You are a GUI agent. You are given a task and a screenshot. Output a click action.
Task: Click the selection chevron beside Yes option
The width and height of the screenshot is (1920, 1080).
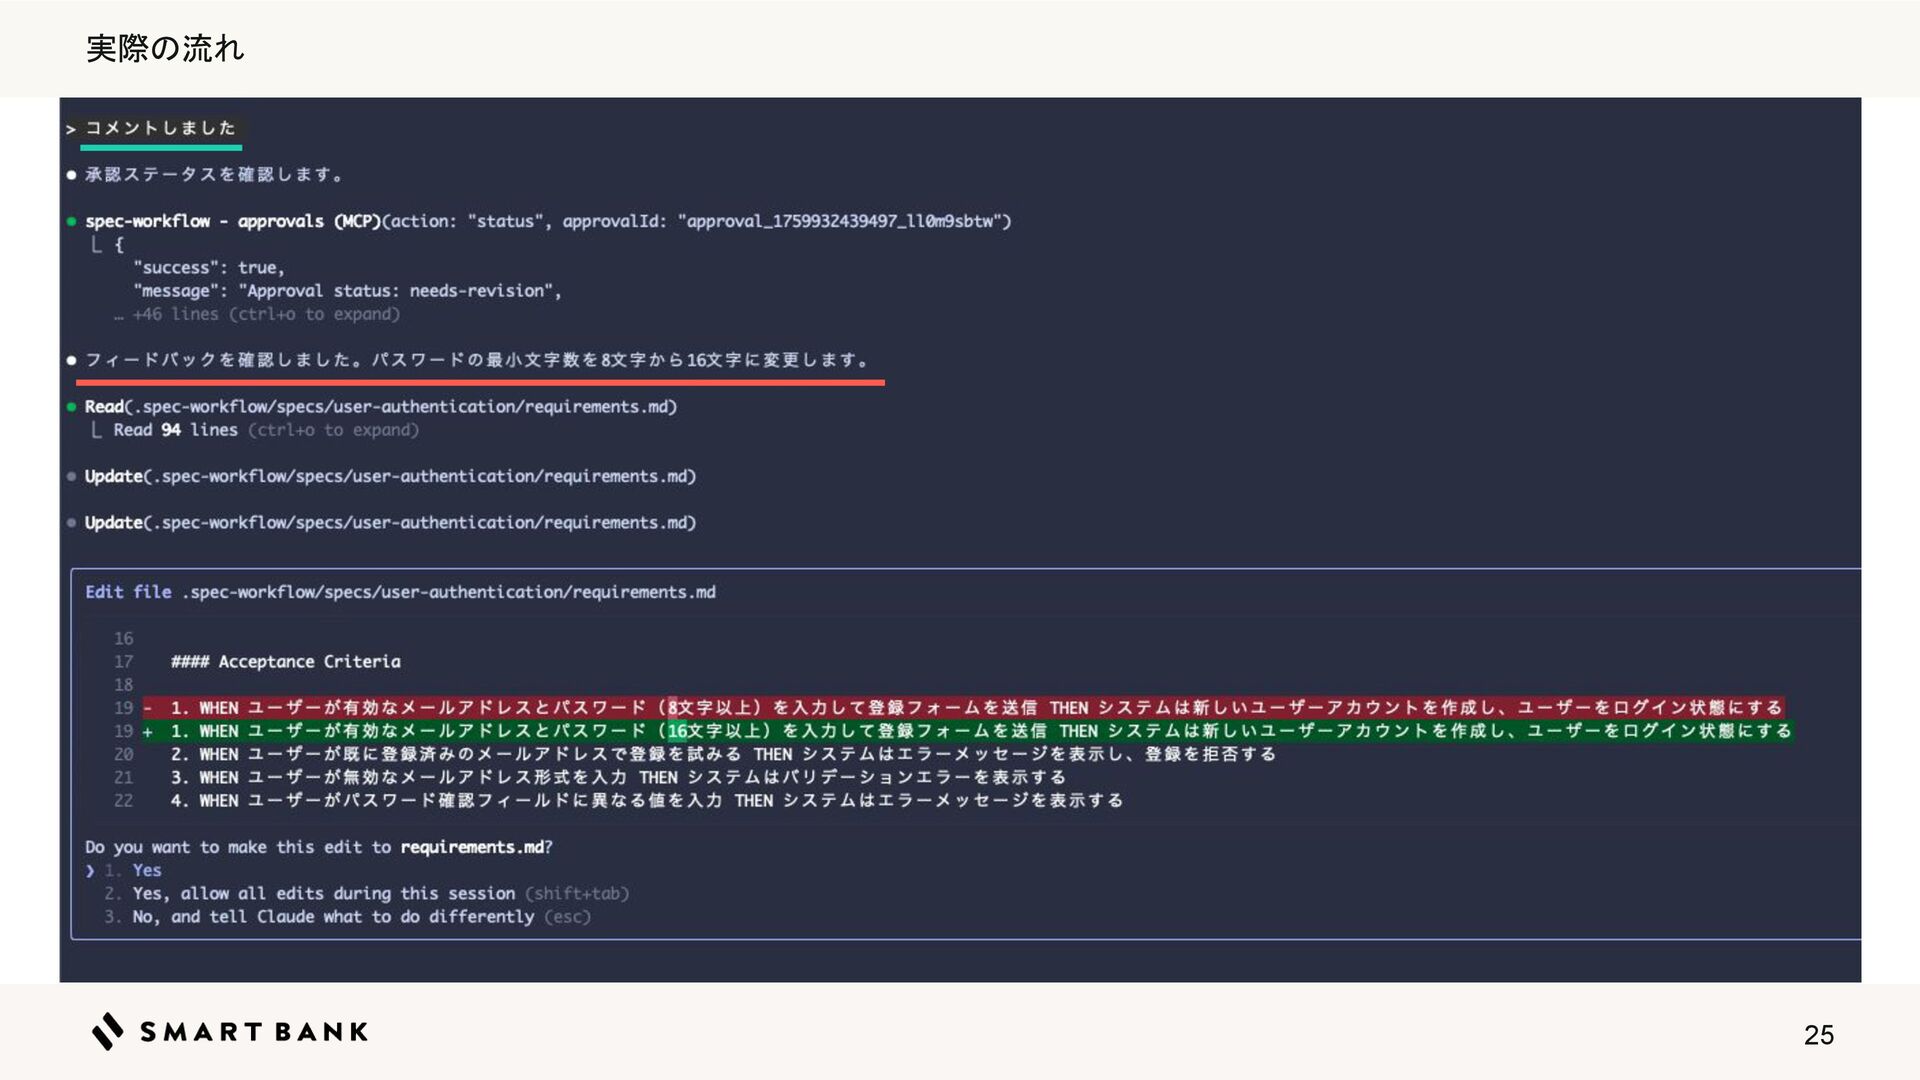[90, 871]
